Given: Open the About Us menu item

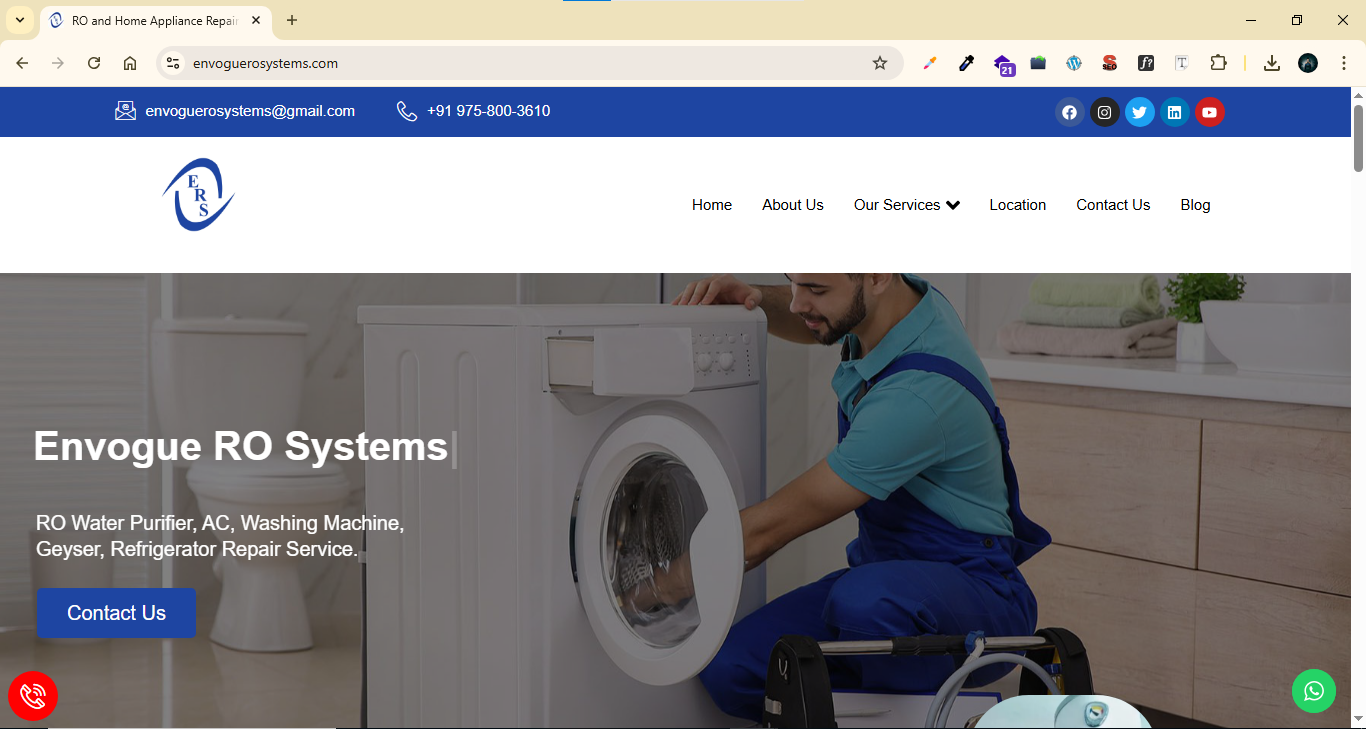Looking at the screenshot, I should [793, 205].
